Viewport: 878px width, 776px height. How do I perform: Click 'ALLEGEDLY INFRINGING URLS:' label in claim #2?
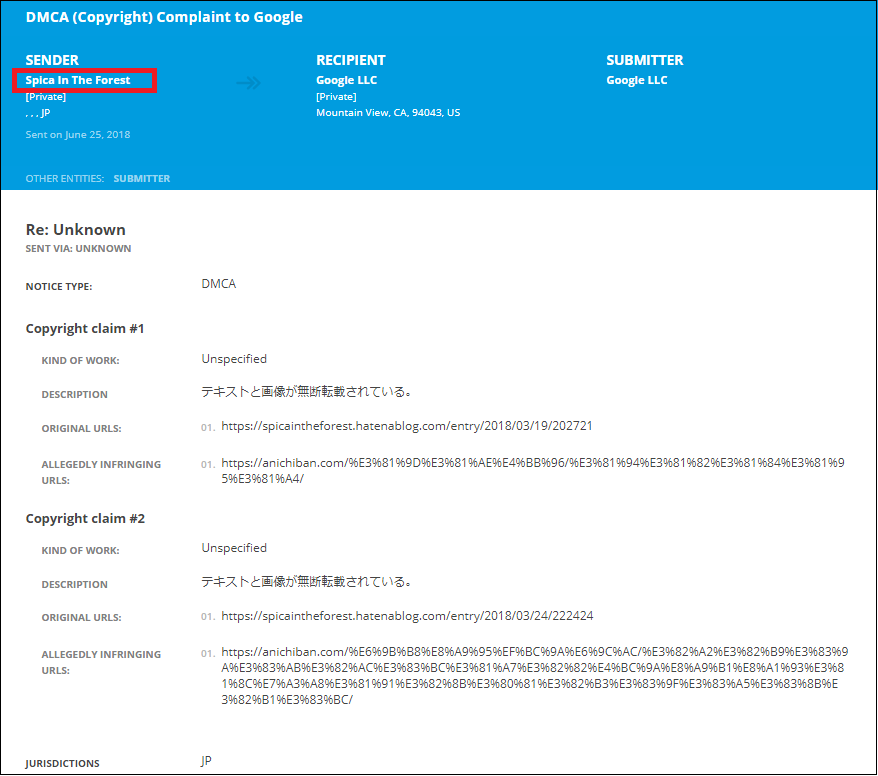[x=101, y=662]
